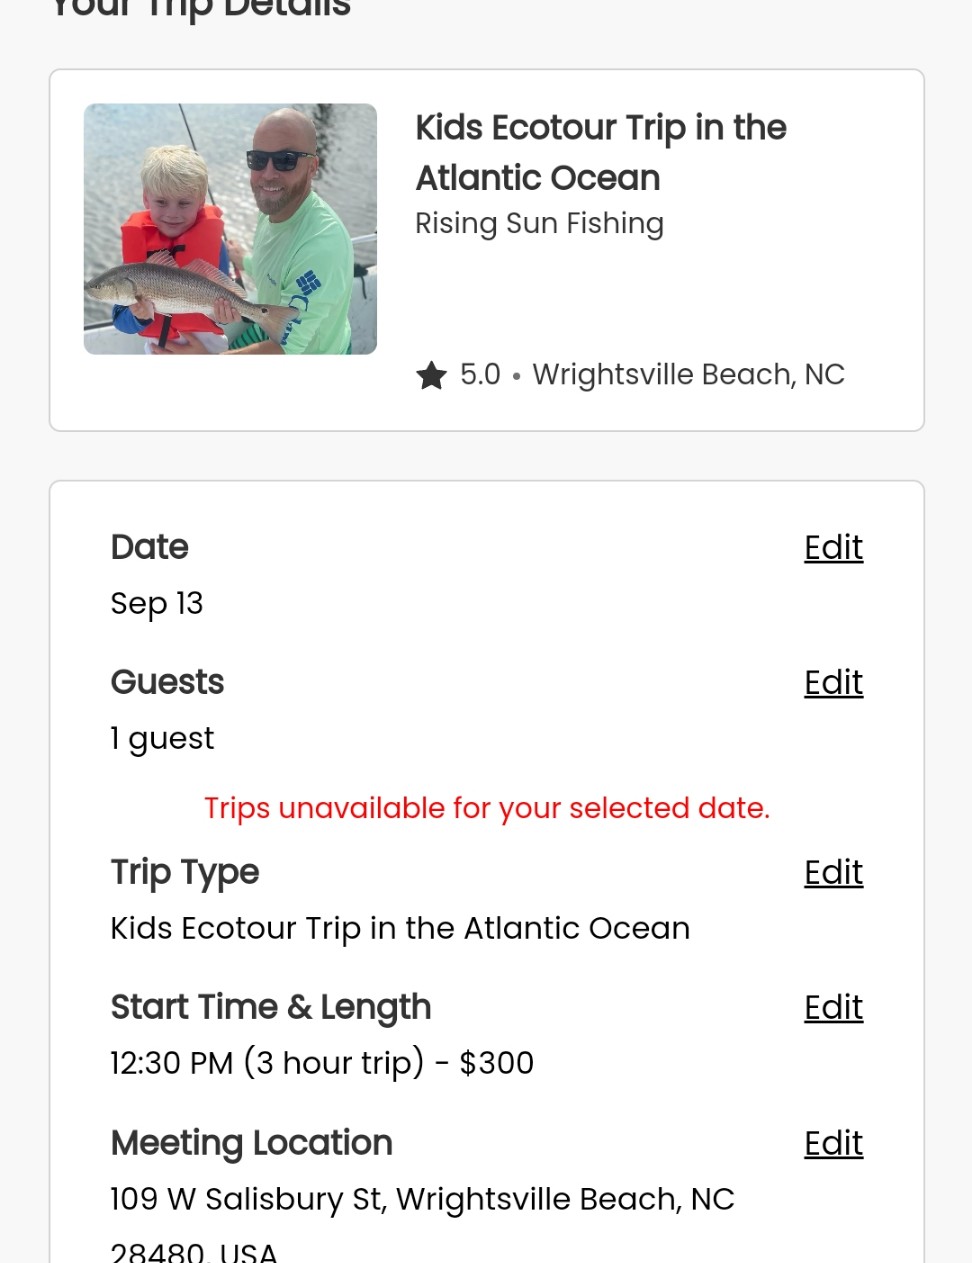Edit the number of Guests

coord(833,682)
